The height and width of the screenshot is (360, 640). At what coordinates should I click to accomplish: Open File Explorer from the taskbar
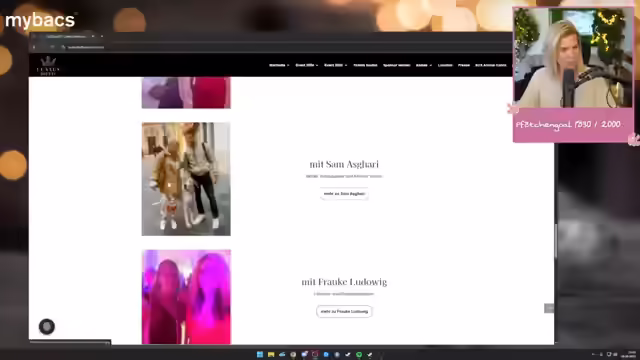[271, 354]
